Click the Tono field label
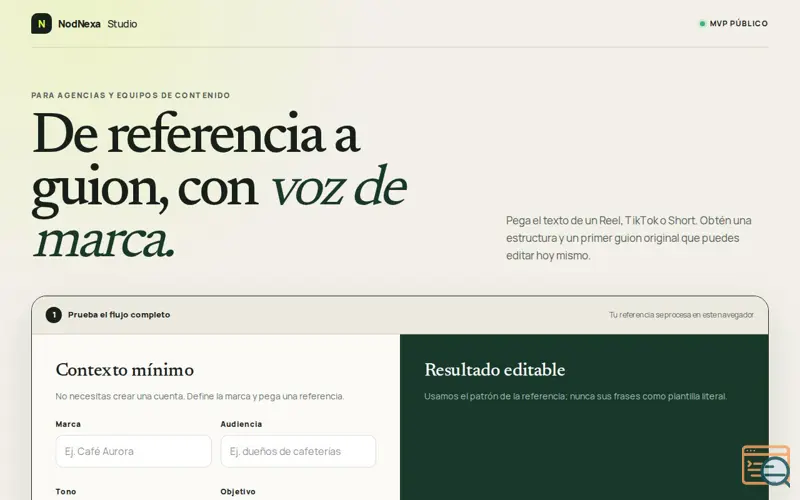 pyautogui.click(x=66, y=491)
